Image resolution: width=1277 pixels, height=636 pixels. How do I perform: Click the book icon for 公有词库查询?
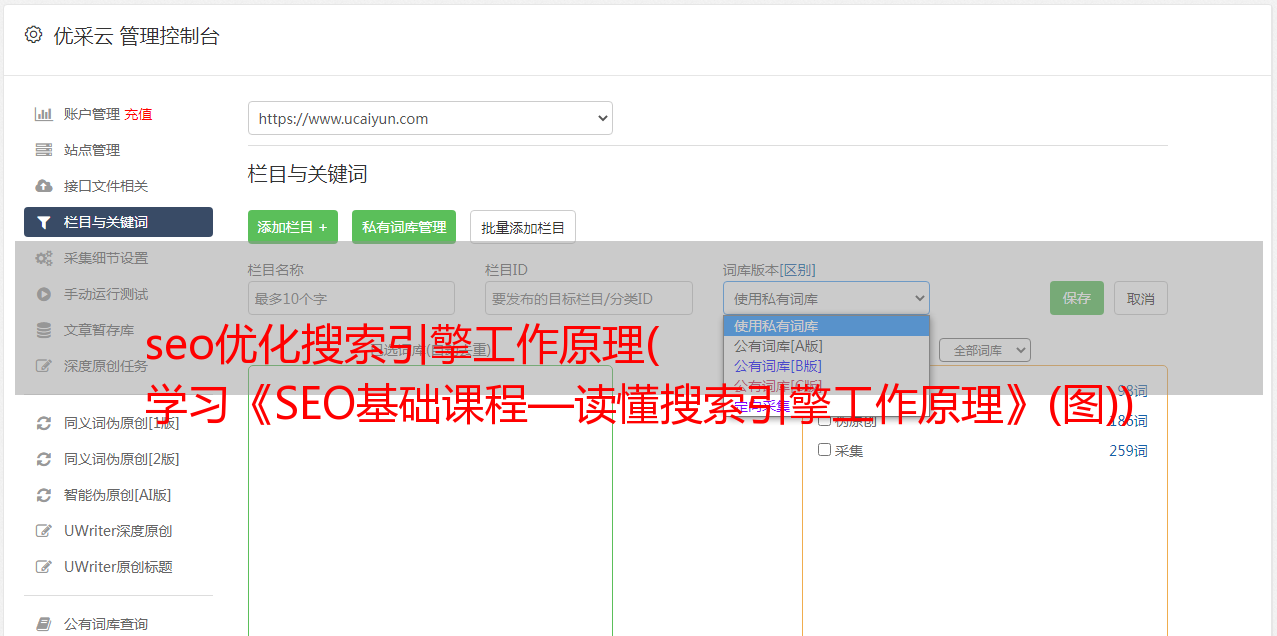[44, 624]
